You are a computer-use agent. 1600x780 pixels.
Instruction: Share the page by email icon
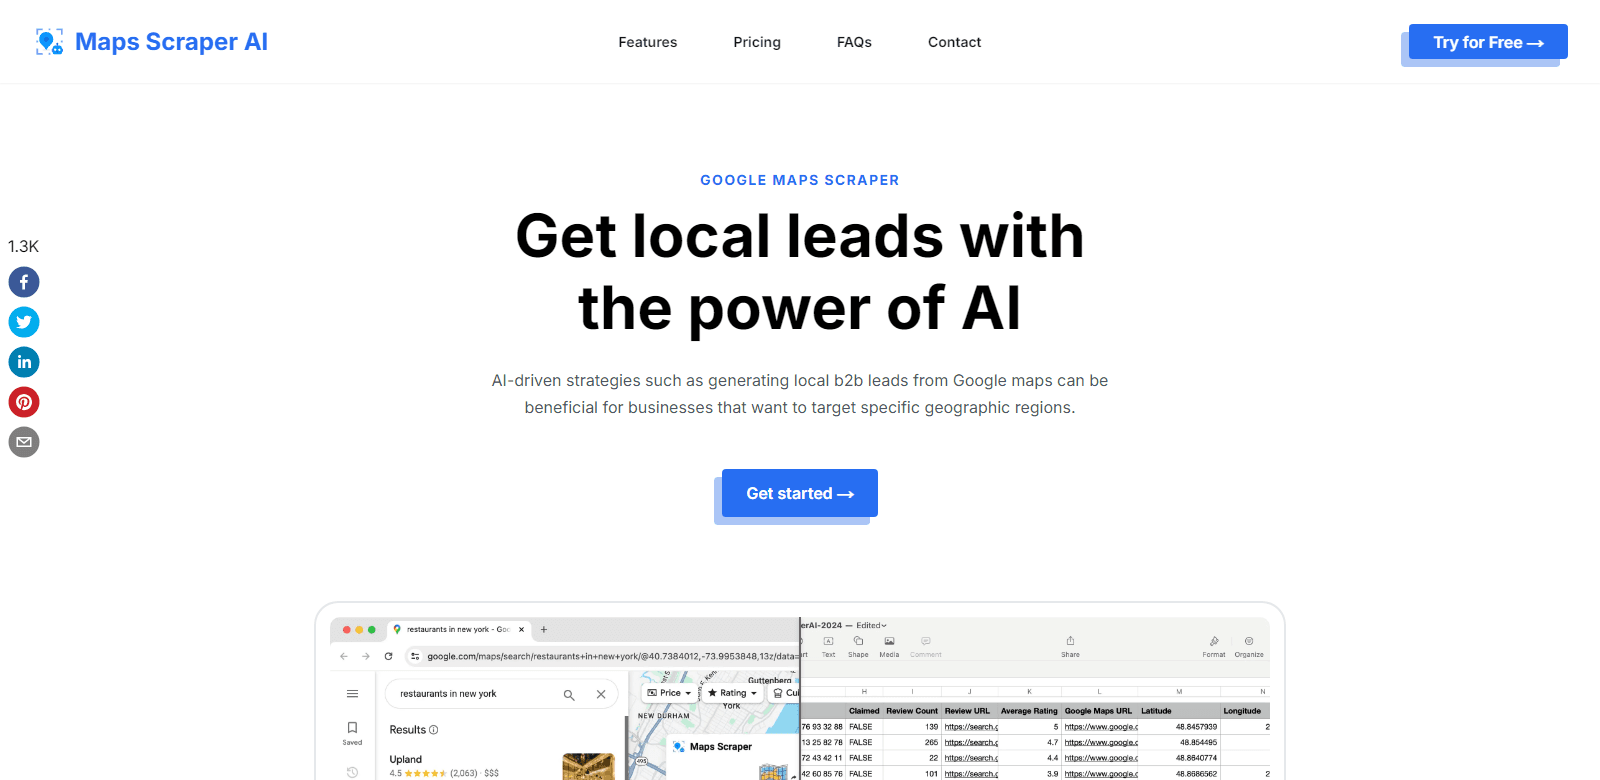tap(24, 442)
